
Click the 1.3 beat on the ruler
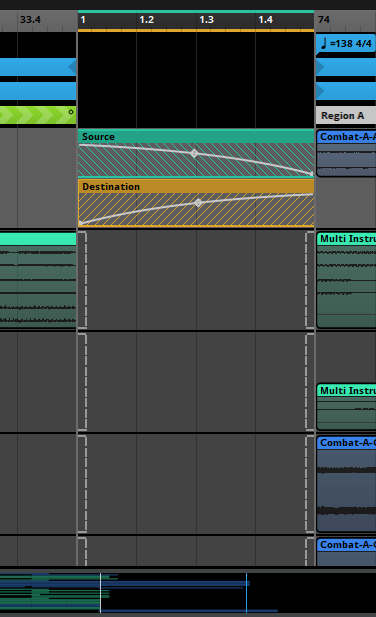coord(206,20)
